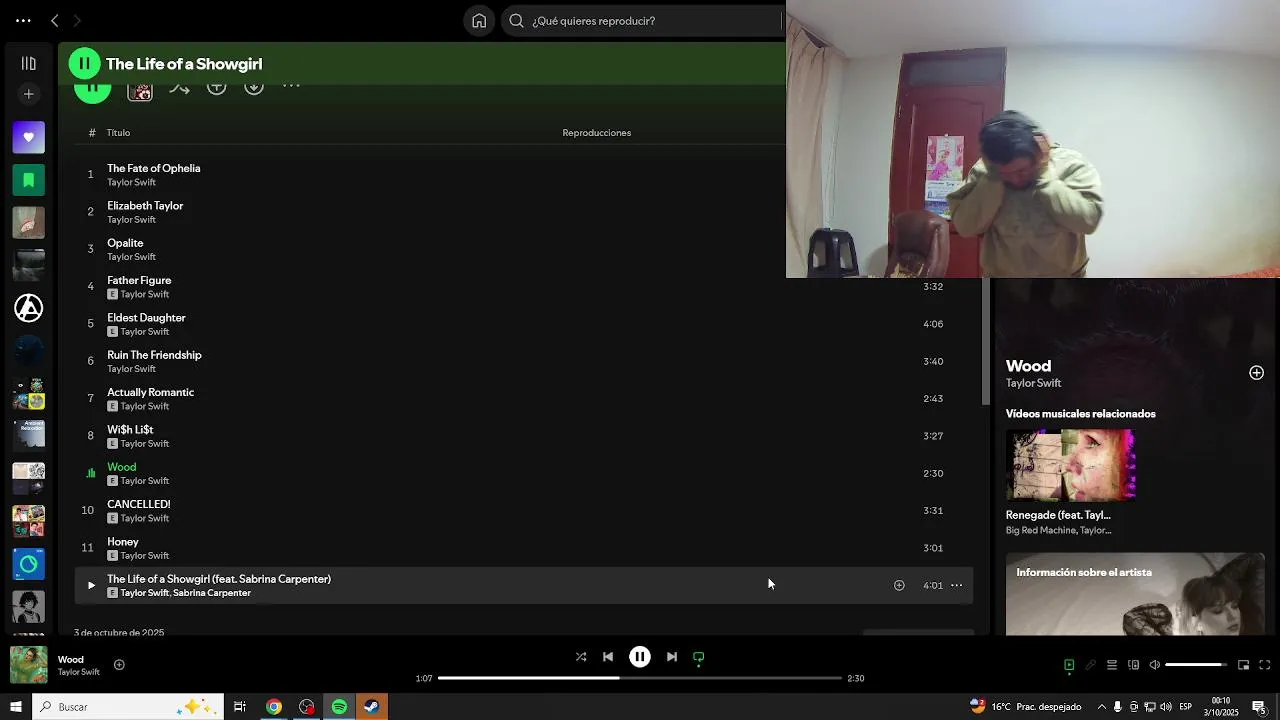
Task: Open the green bookmark Episodes item in sidebar
Action: [29, 180]
